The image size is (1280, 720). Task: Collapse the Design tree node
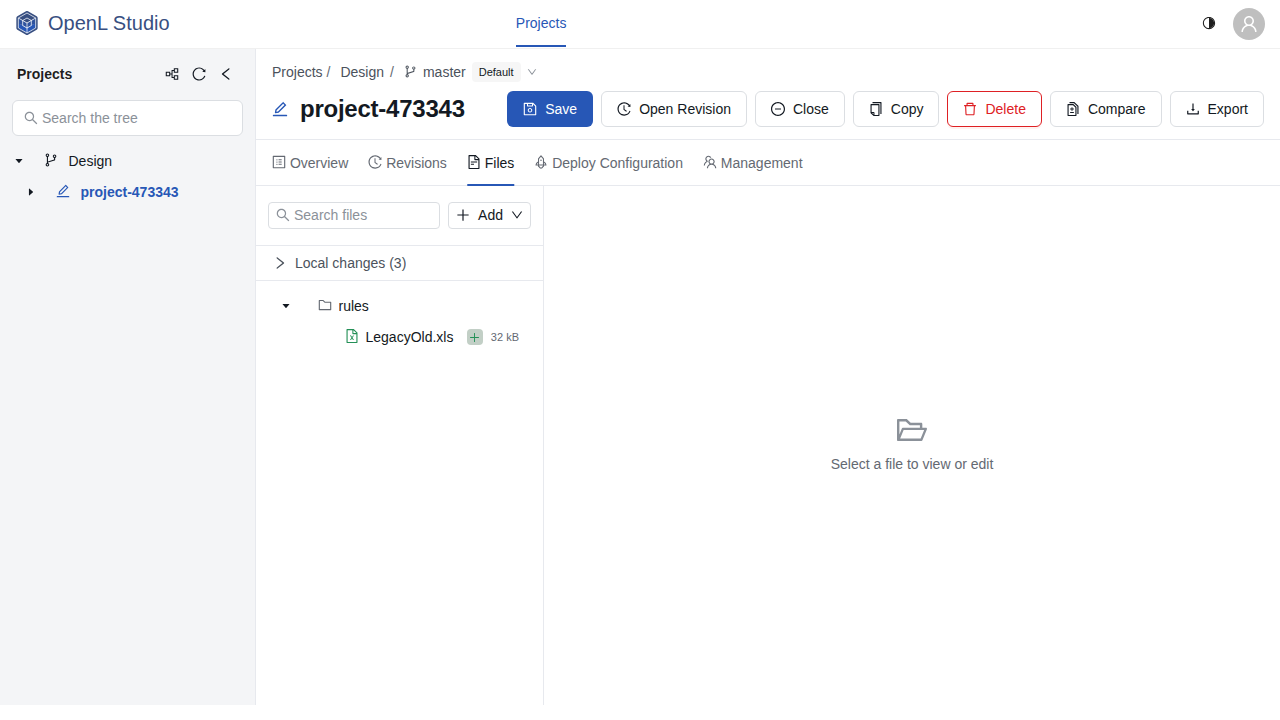pos(19,161)
